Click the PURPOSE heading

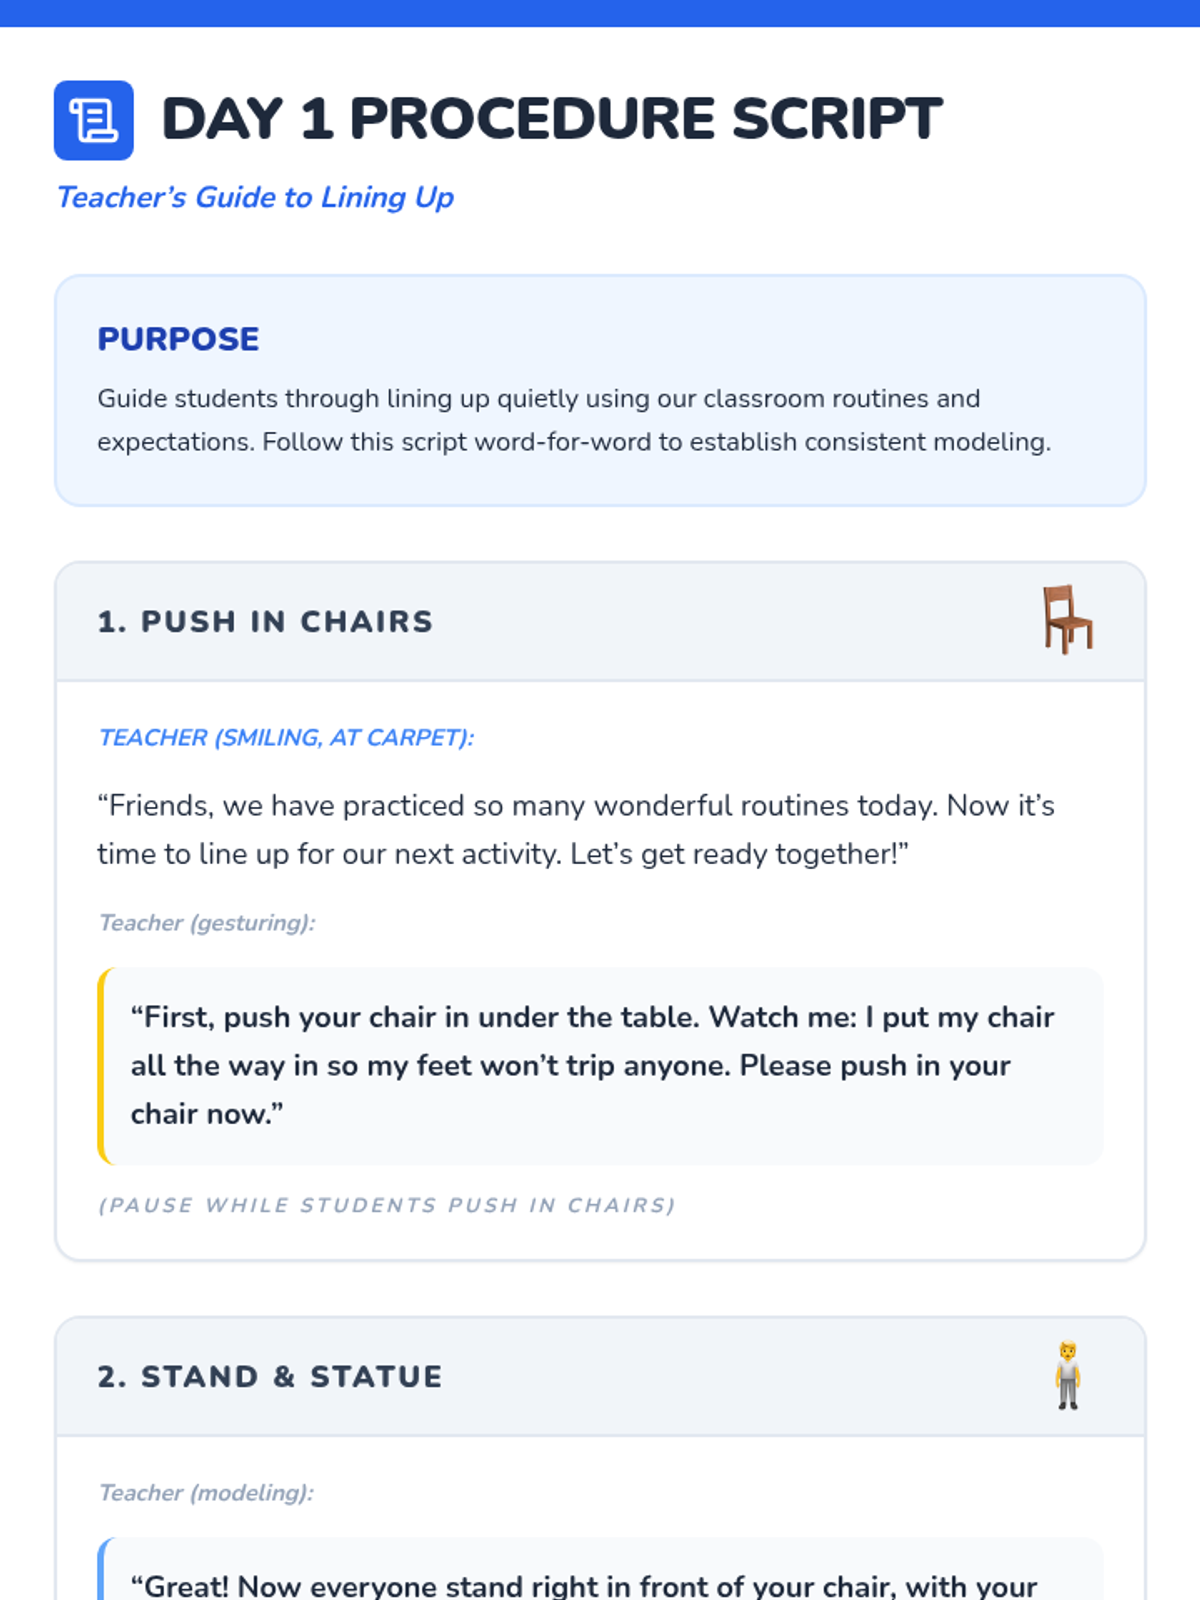point(178,339)
